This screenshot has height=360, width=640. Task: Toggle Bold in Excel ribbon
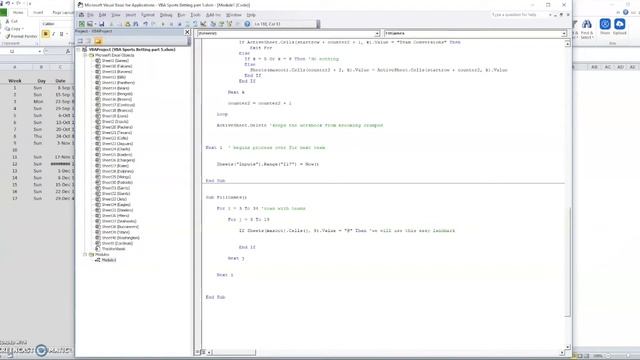46,34
